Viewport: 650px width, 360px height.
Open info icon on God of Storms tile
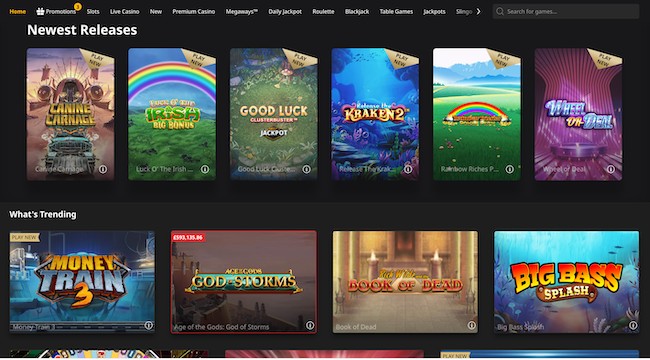point(310,326)
